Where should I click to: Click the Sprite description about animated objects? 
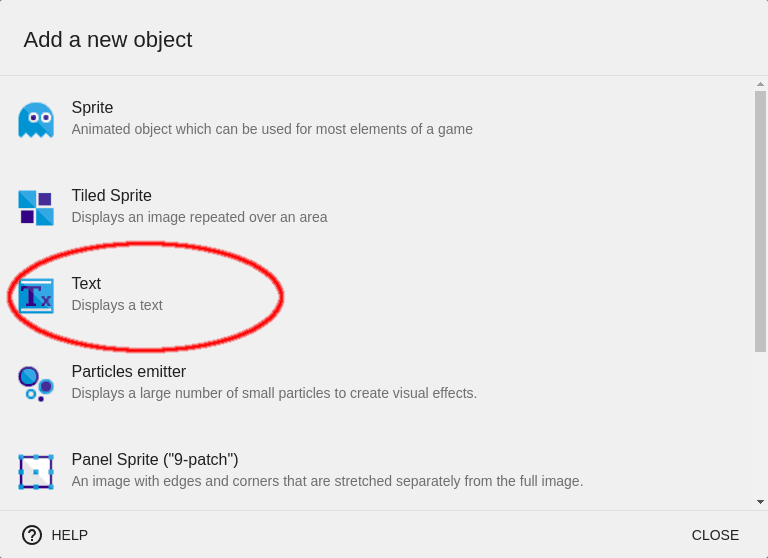pyautogui.click(x=272, y=129)
